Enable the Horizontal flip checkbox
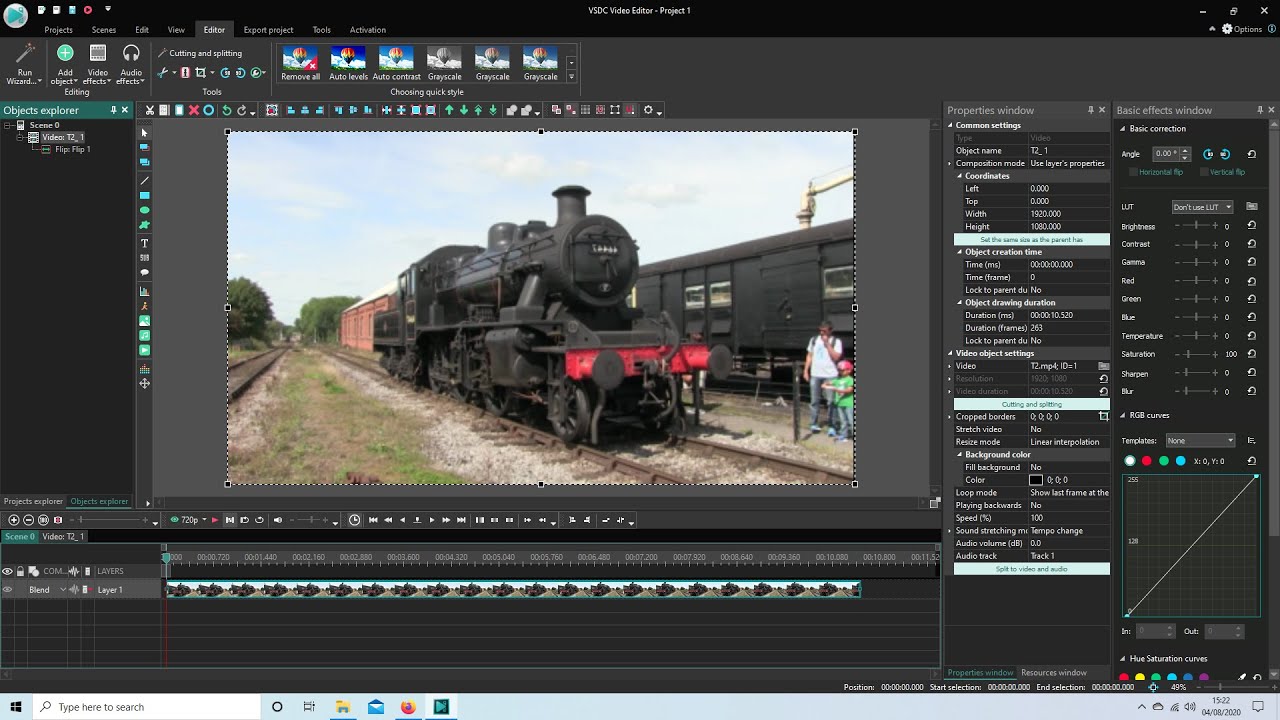The height and width of the screenshot is (720, 1280). 1133,172
